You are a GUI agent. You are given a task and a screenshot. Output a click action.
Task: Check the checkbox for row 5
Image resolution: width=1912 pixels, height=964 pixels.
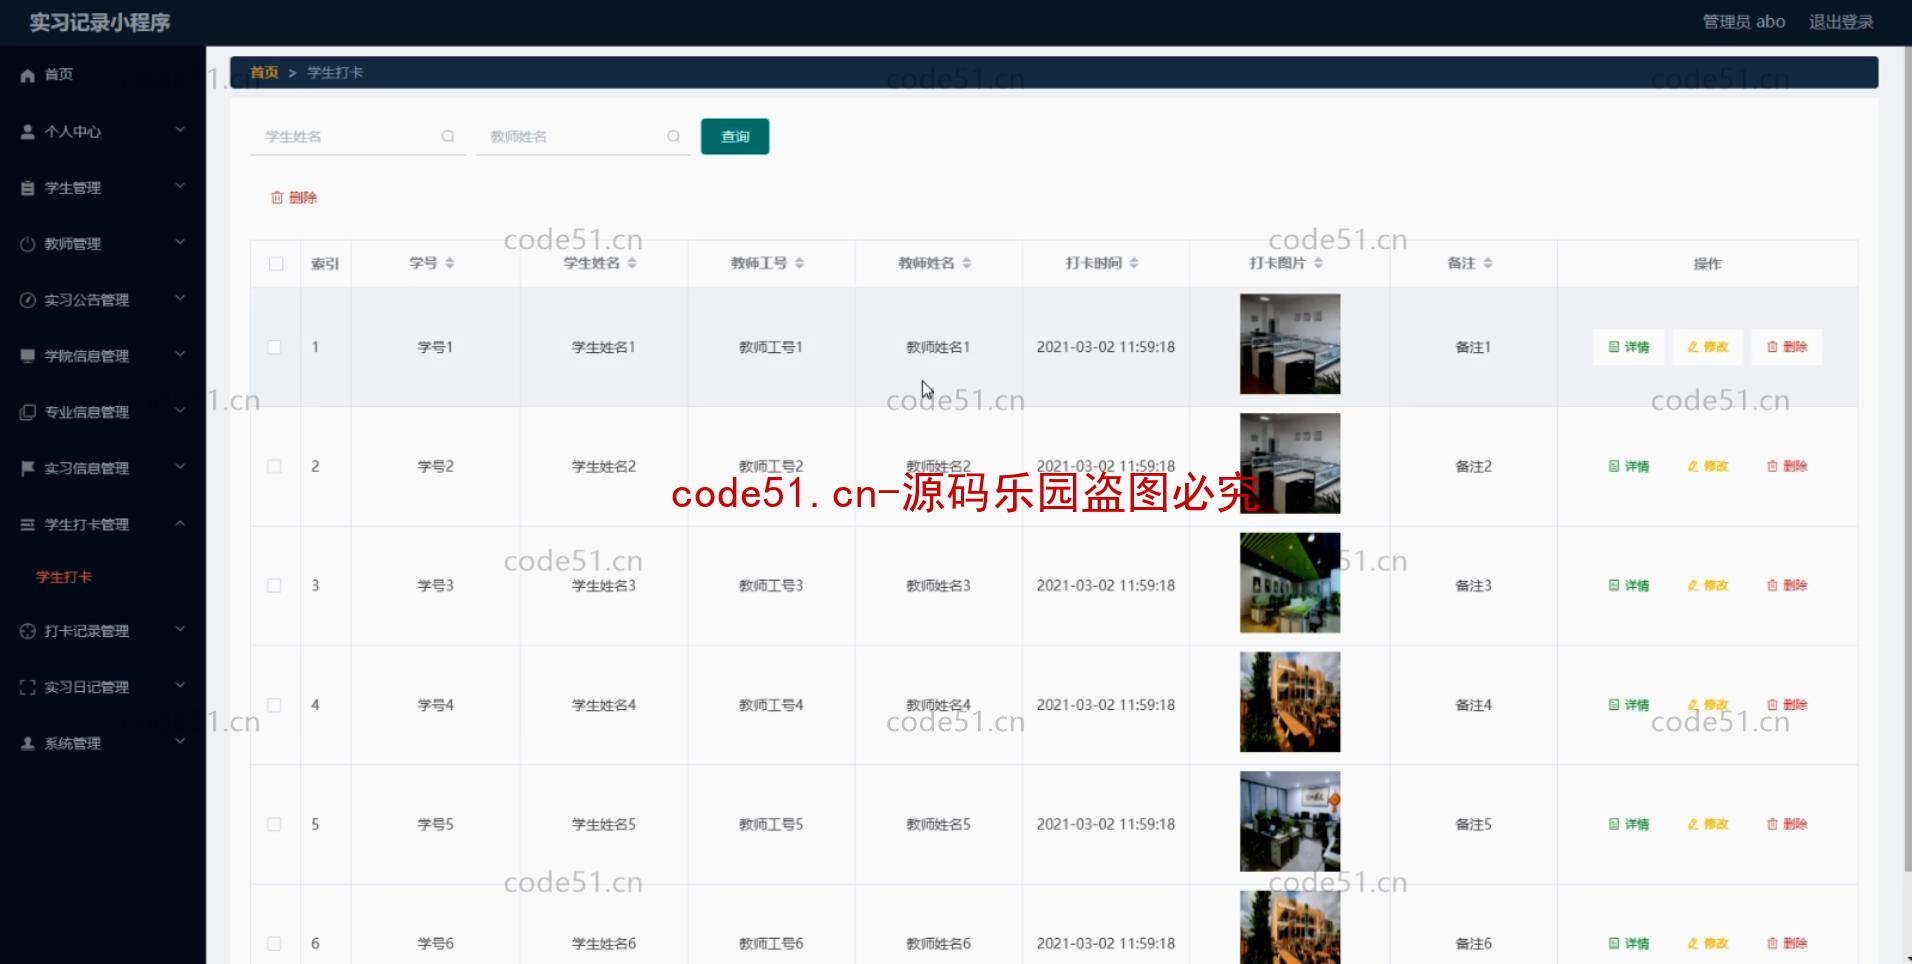[x=274, y=824]
